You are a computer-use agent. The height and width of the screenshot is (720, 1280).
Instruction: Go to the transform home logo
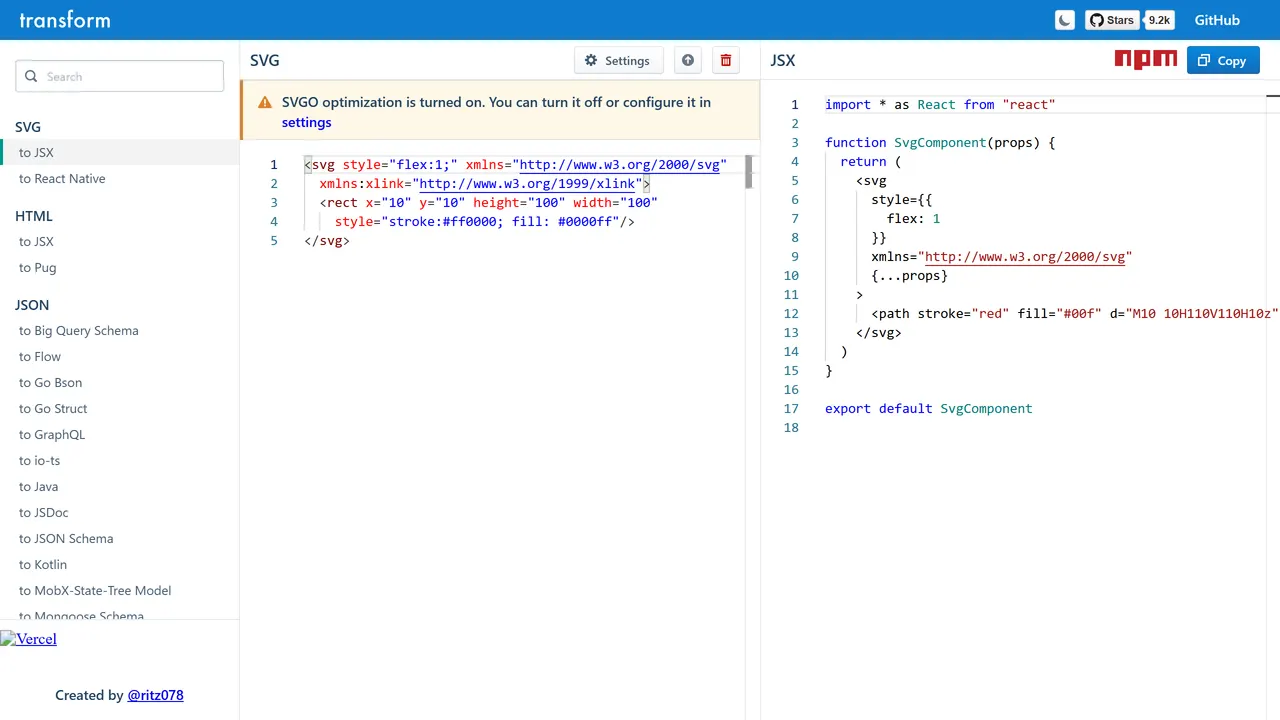tap(65, 20)
